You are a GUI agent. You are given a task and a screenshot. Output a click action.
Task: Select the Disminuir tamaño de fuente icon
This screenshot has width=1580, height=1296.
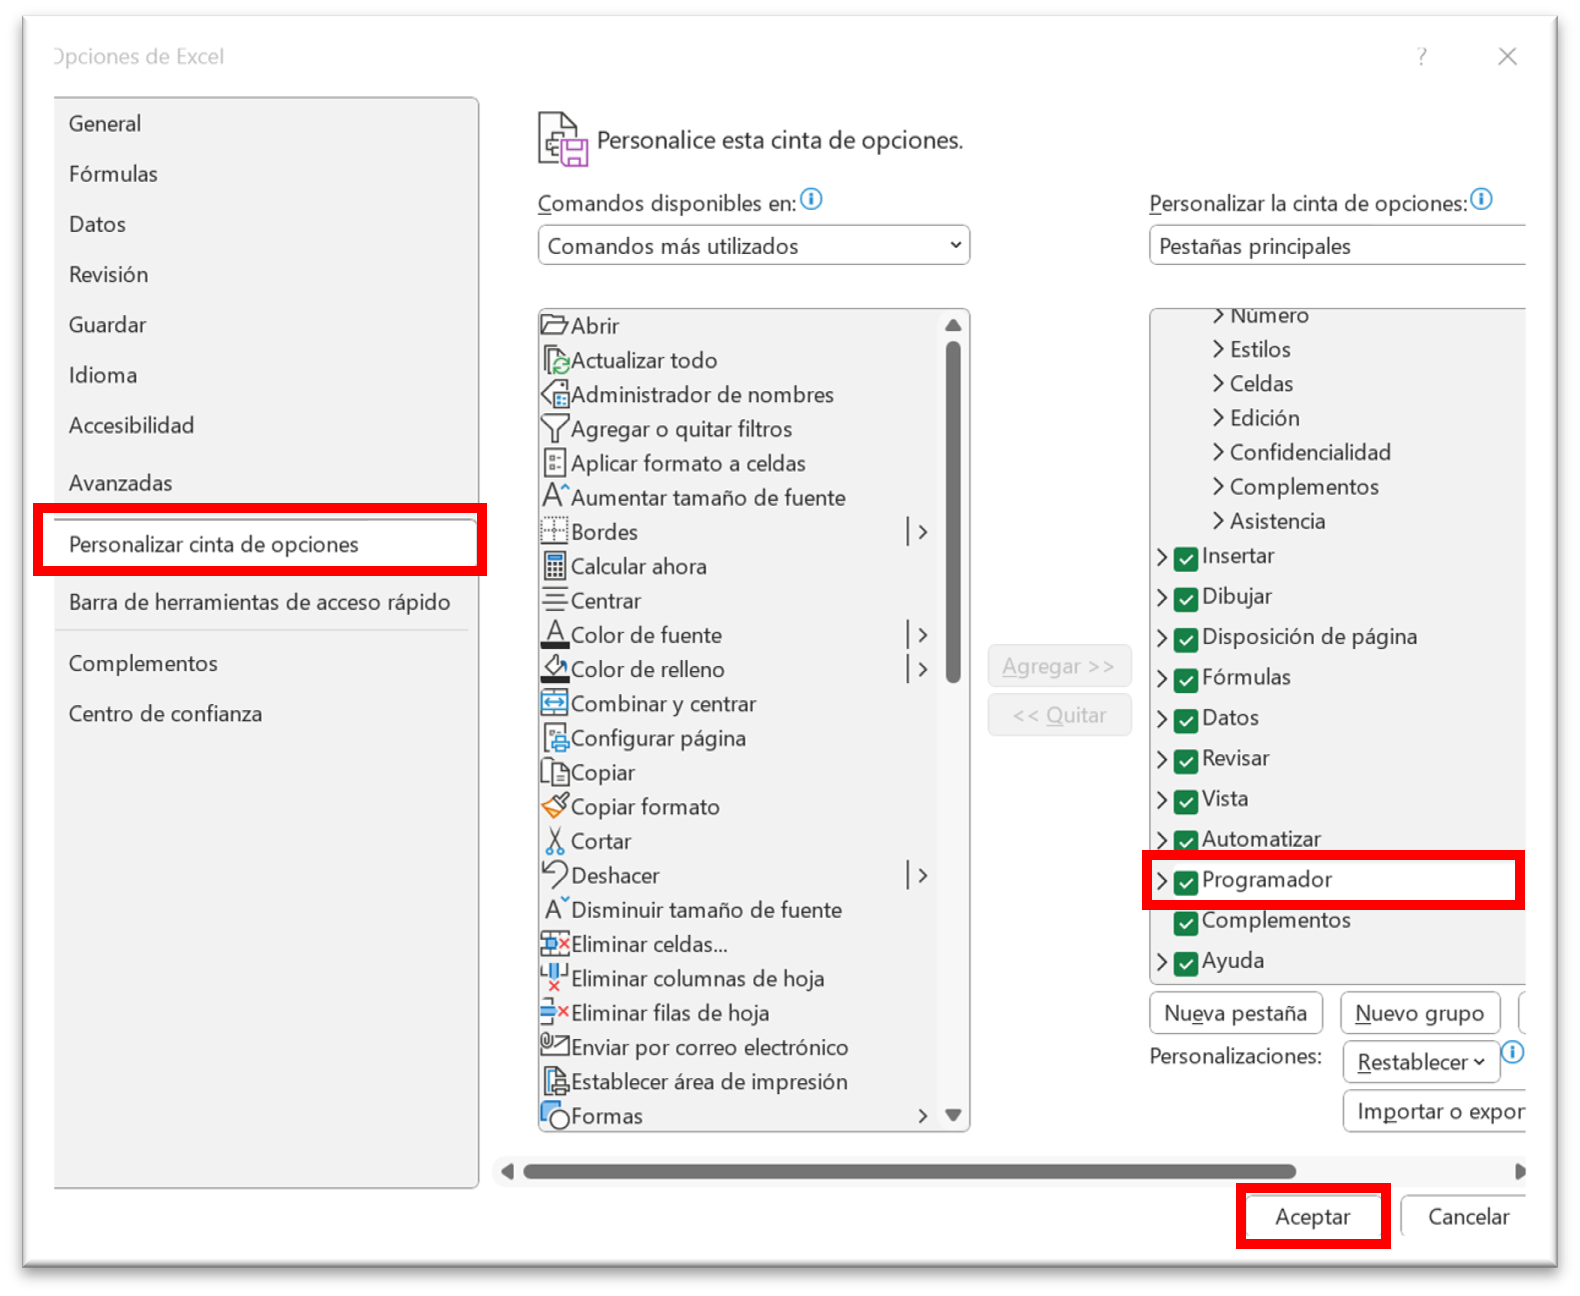pyautogui.click(x=555, y=909)
